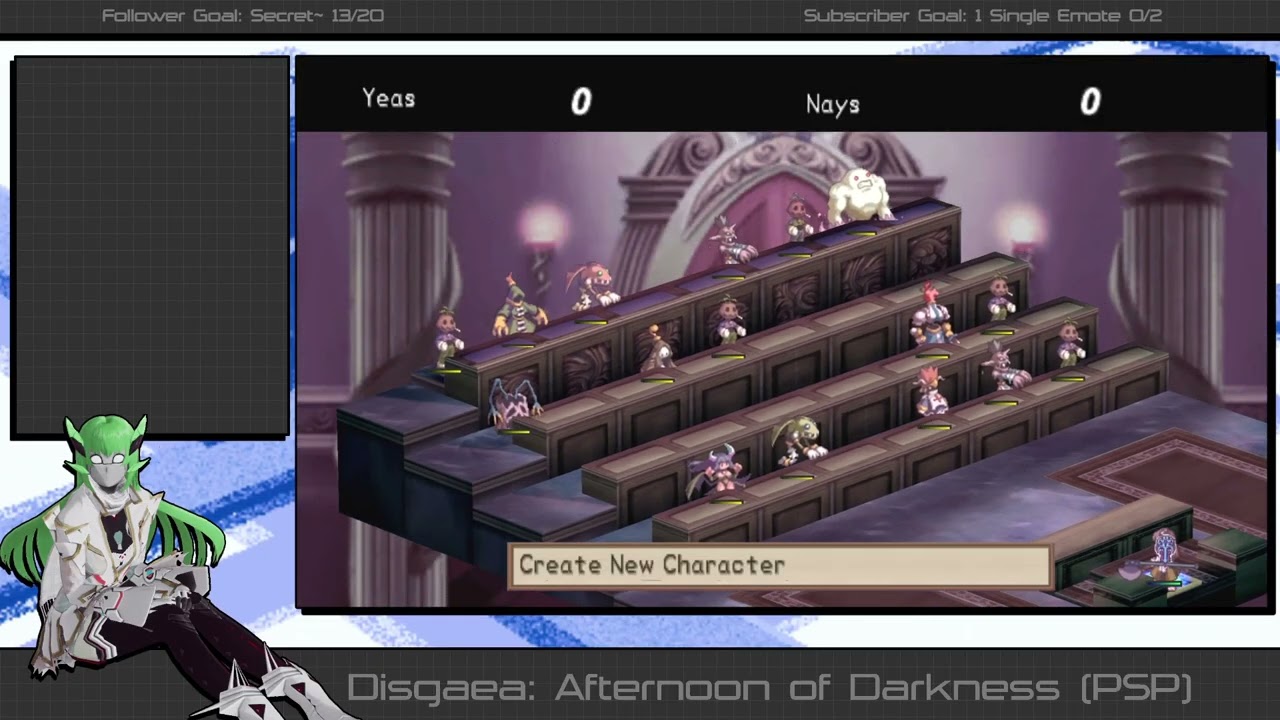Select the spider-legged monster senator
The height and width of the screenshot is (720, 1280).
(x=514, y=401)
